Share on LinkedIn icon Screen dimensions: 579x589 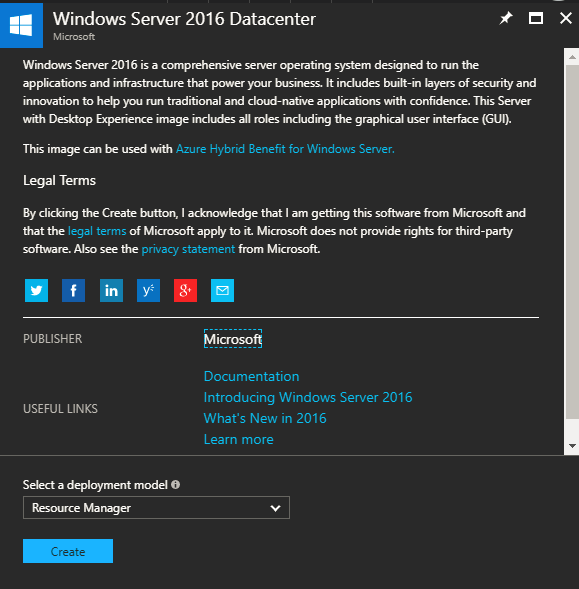(x=111, y=290)
